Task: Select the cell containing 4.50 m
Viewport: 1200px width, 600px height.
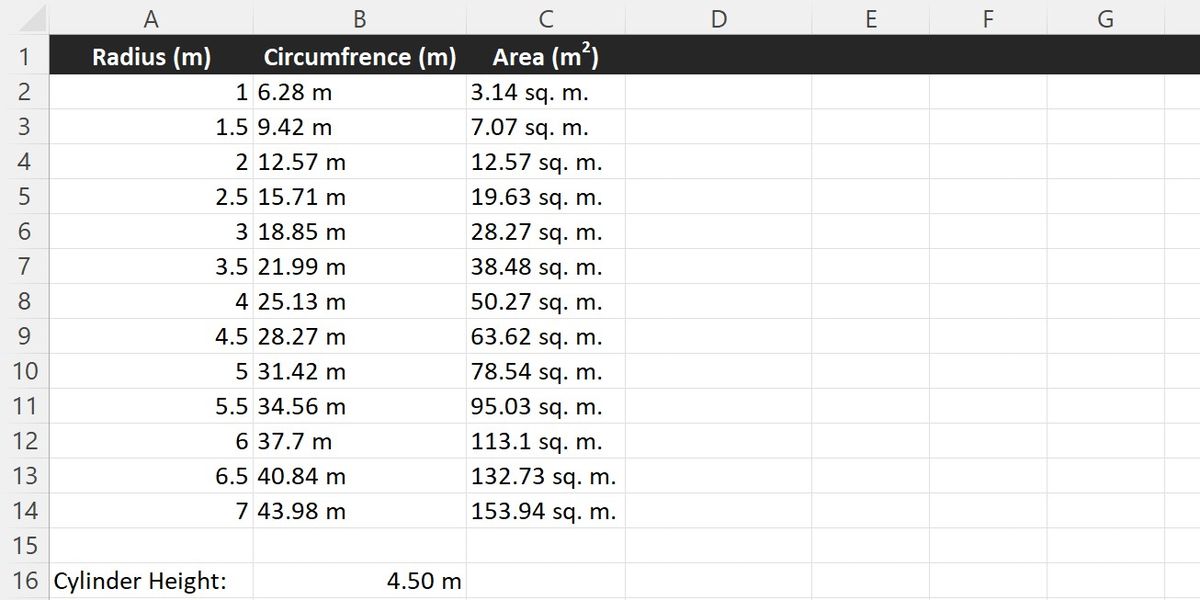Action: (x=360, y=581)
